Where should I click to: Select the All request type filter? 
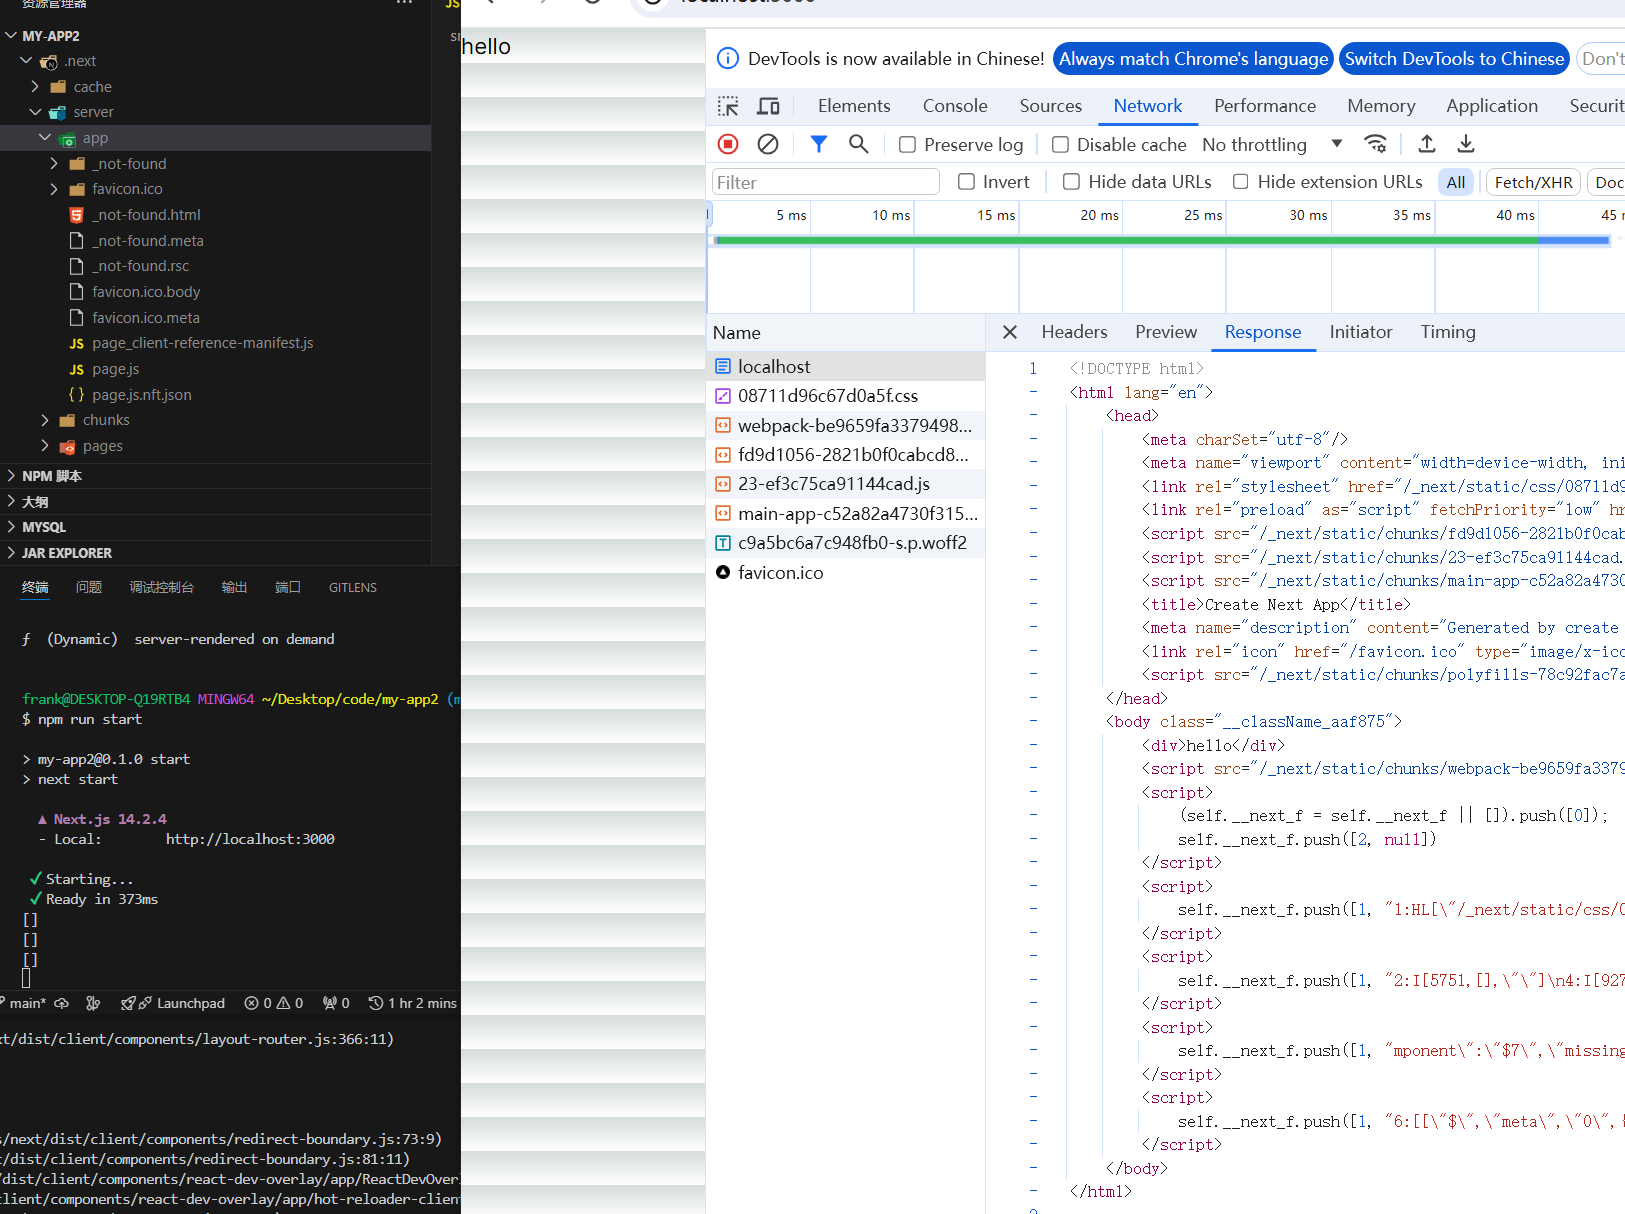click(1456, 182)
